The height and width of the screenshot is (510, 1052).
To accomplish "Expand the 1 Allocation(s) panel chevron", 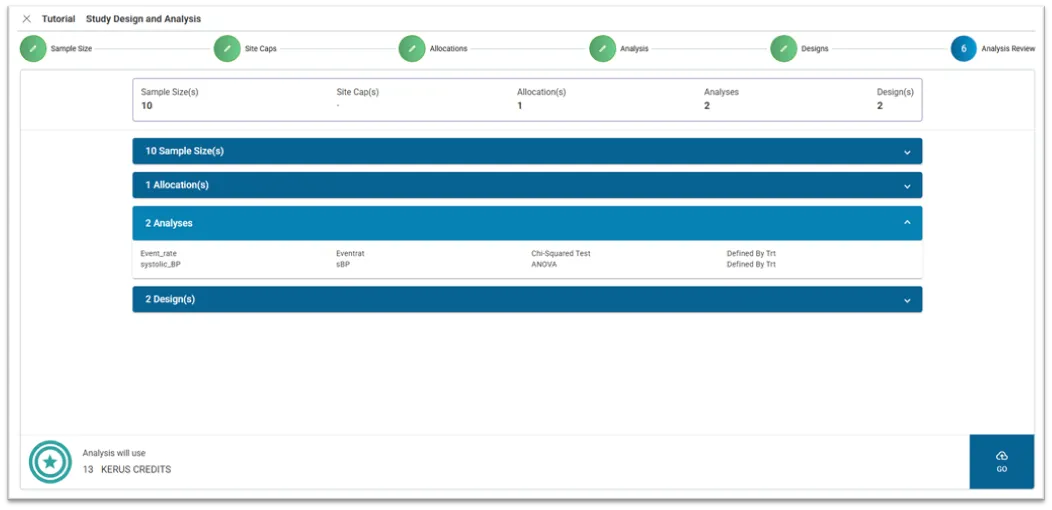I will 907,186.
